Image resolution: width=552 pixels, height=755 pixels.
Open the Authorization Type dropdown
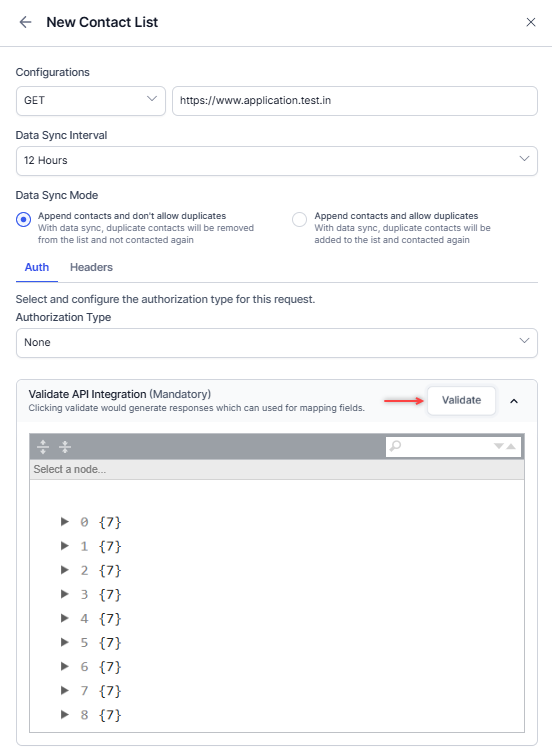coord(277,343)
